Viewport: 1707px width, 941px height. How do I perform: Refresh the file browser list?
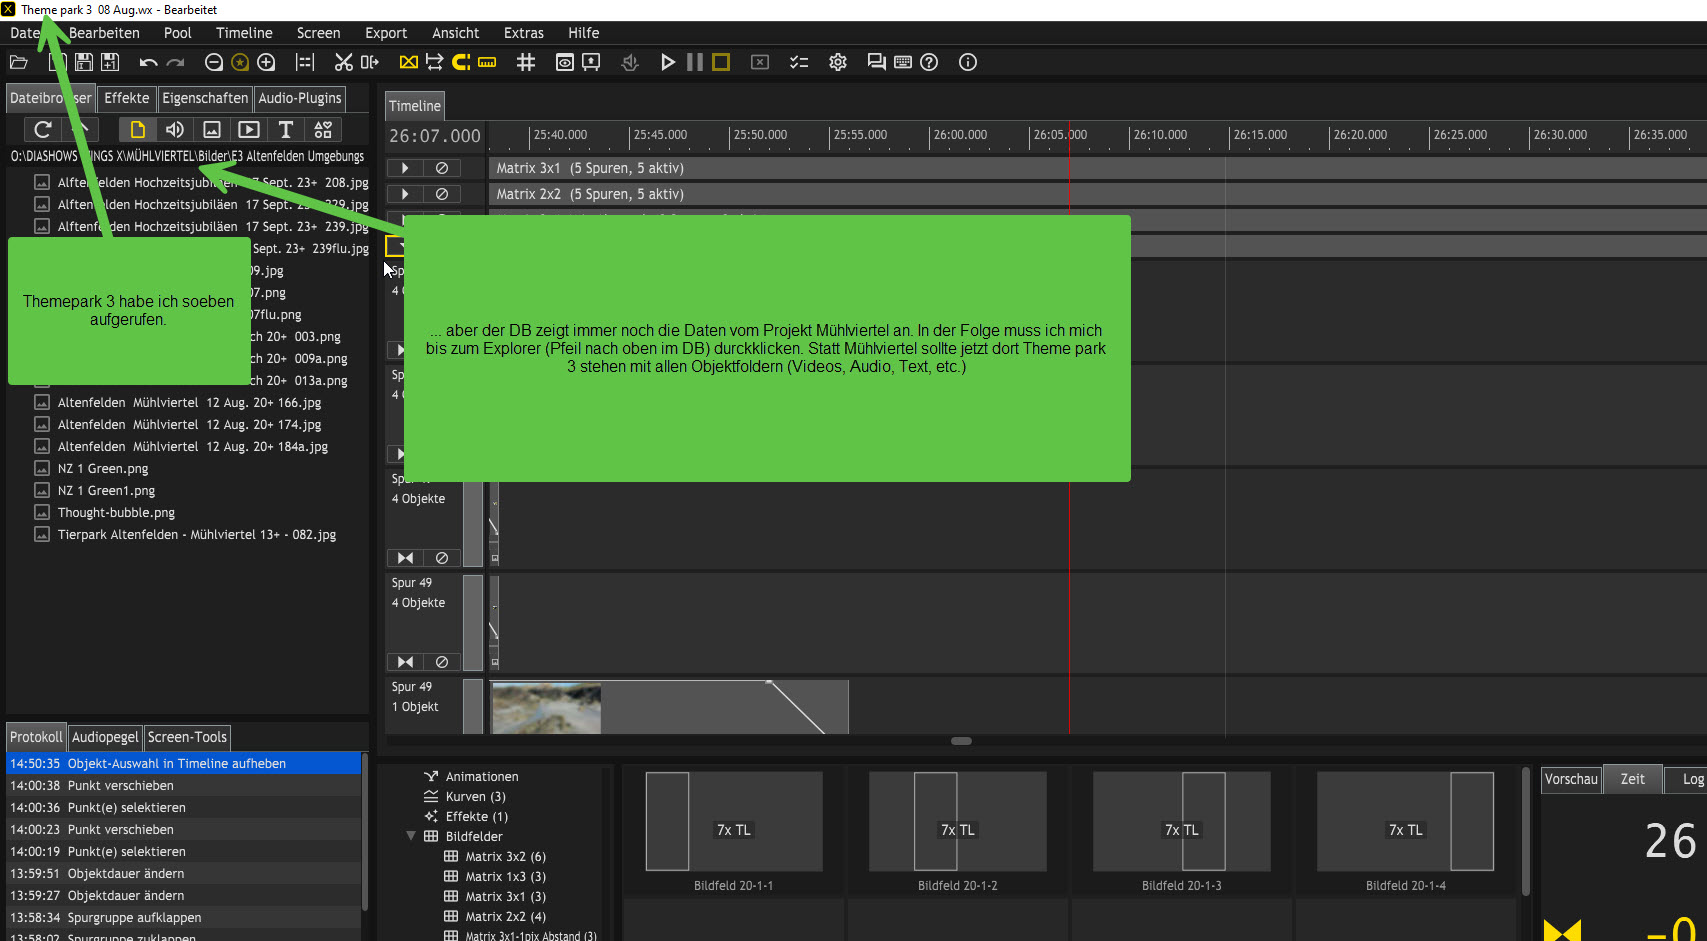pos(42,129)
